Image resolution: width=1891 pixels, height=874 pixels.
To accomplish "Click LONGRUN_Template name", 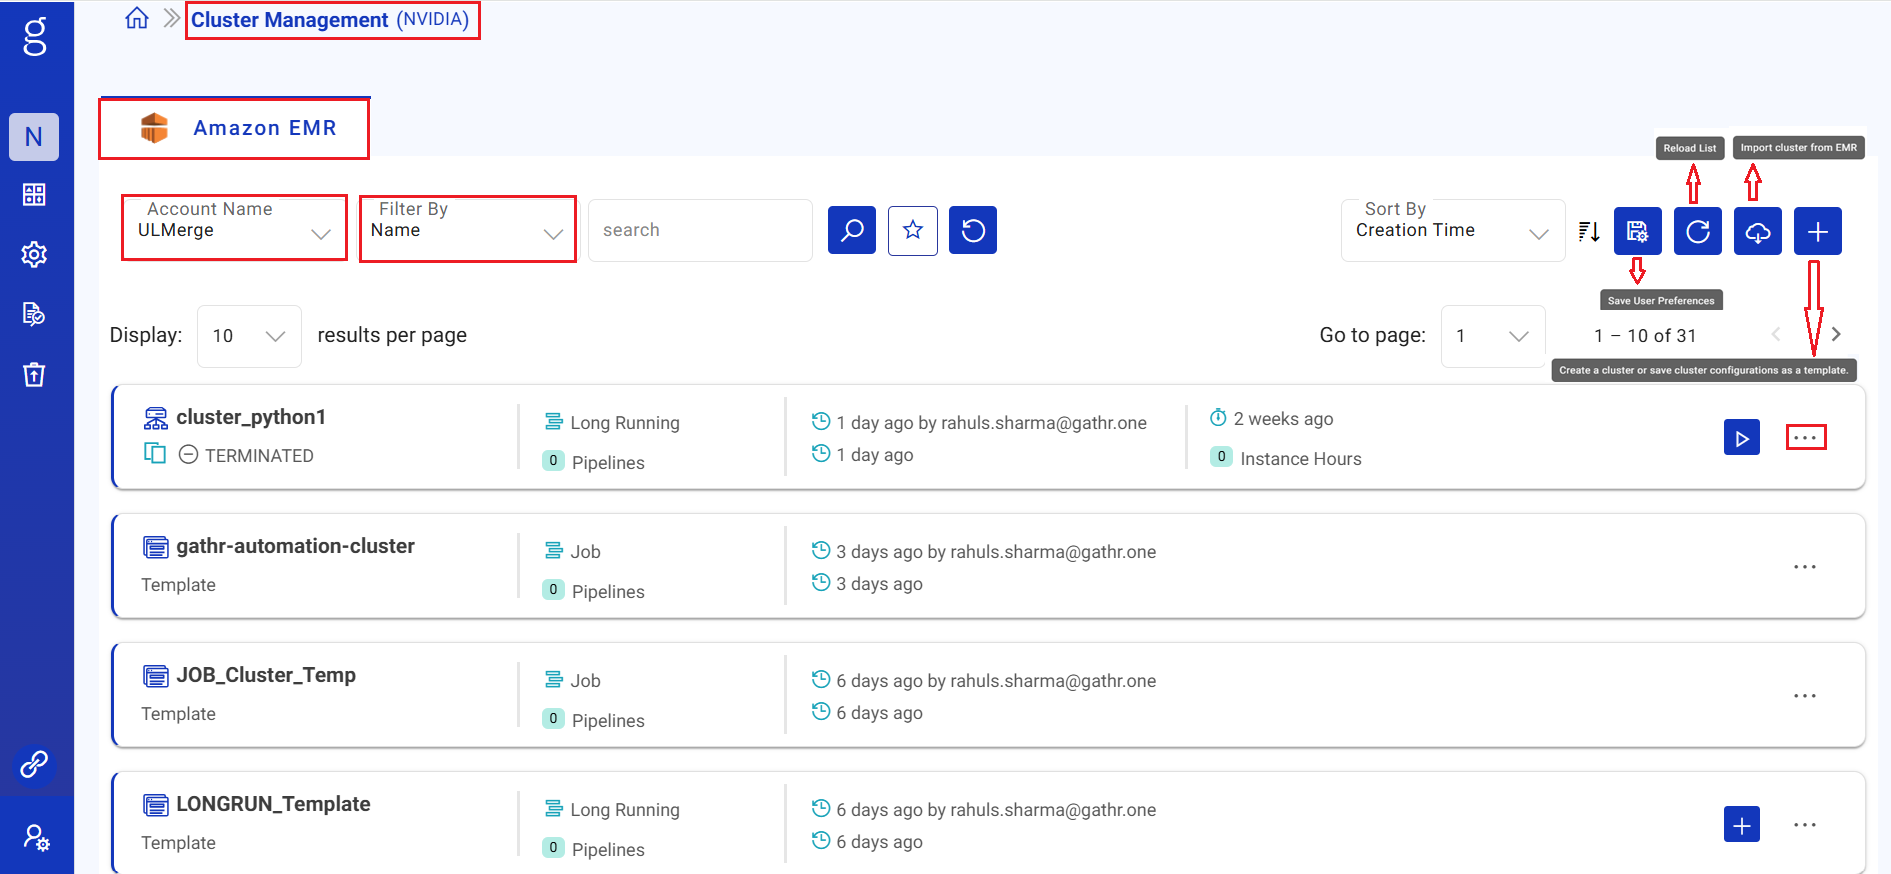I will pyautogui.click(x=273, y=804).
